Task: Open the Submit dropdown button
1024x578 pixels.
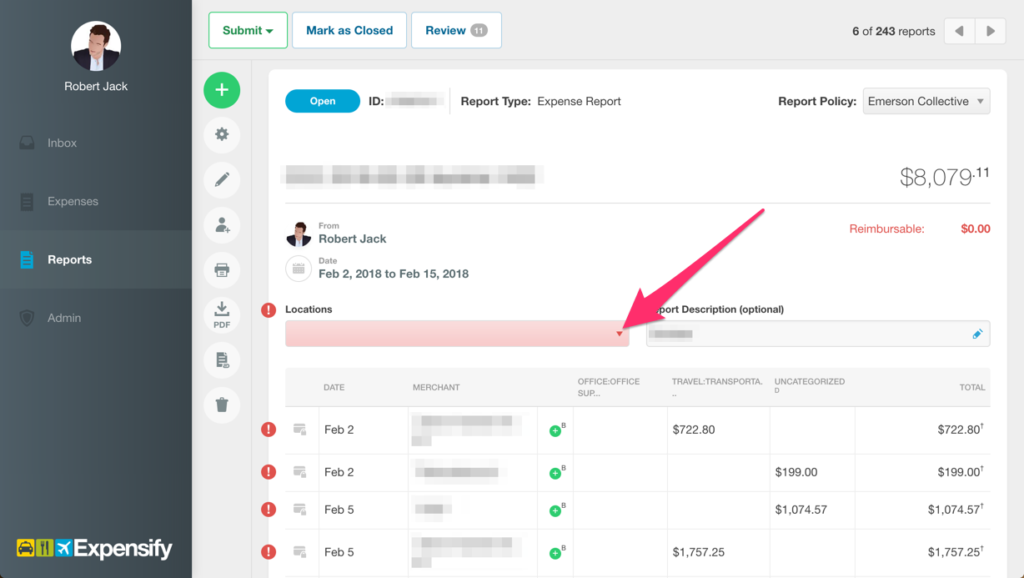Action: pos(248,30)
